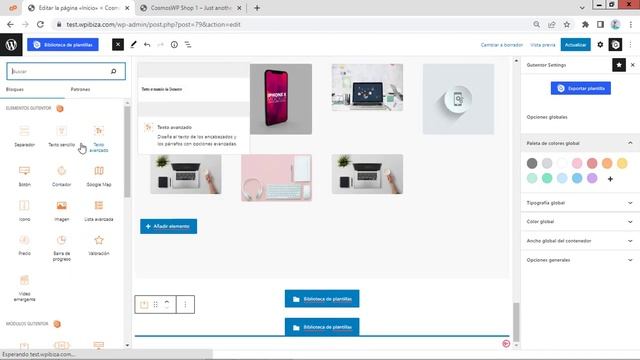Screen dimensions: 640x360
Task: Insert the Icono block
Action: tap(24, 210)
